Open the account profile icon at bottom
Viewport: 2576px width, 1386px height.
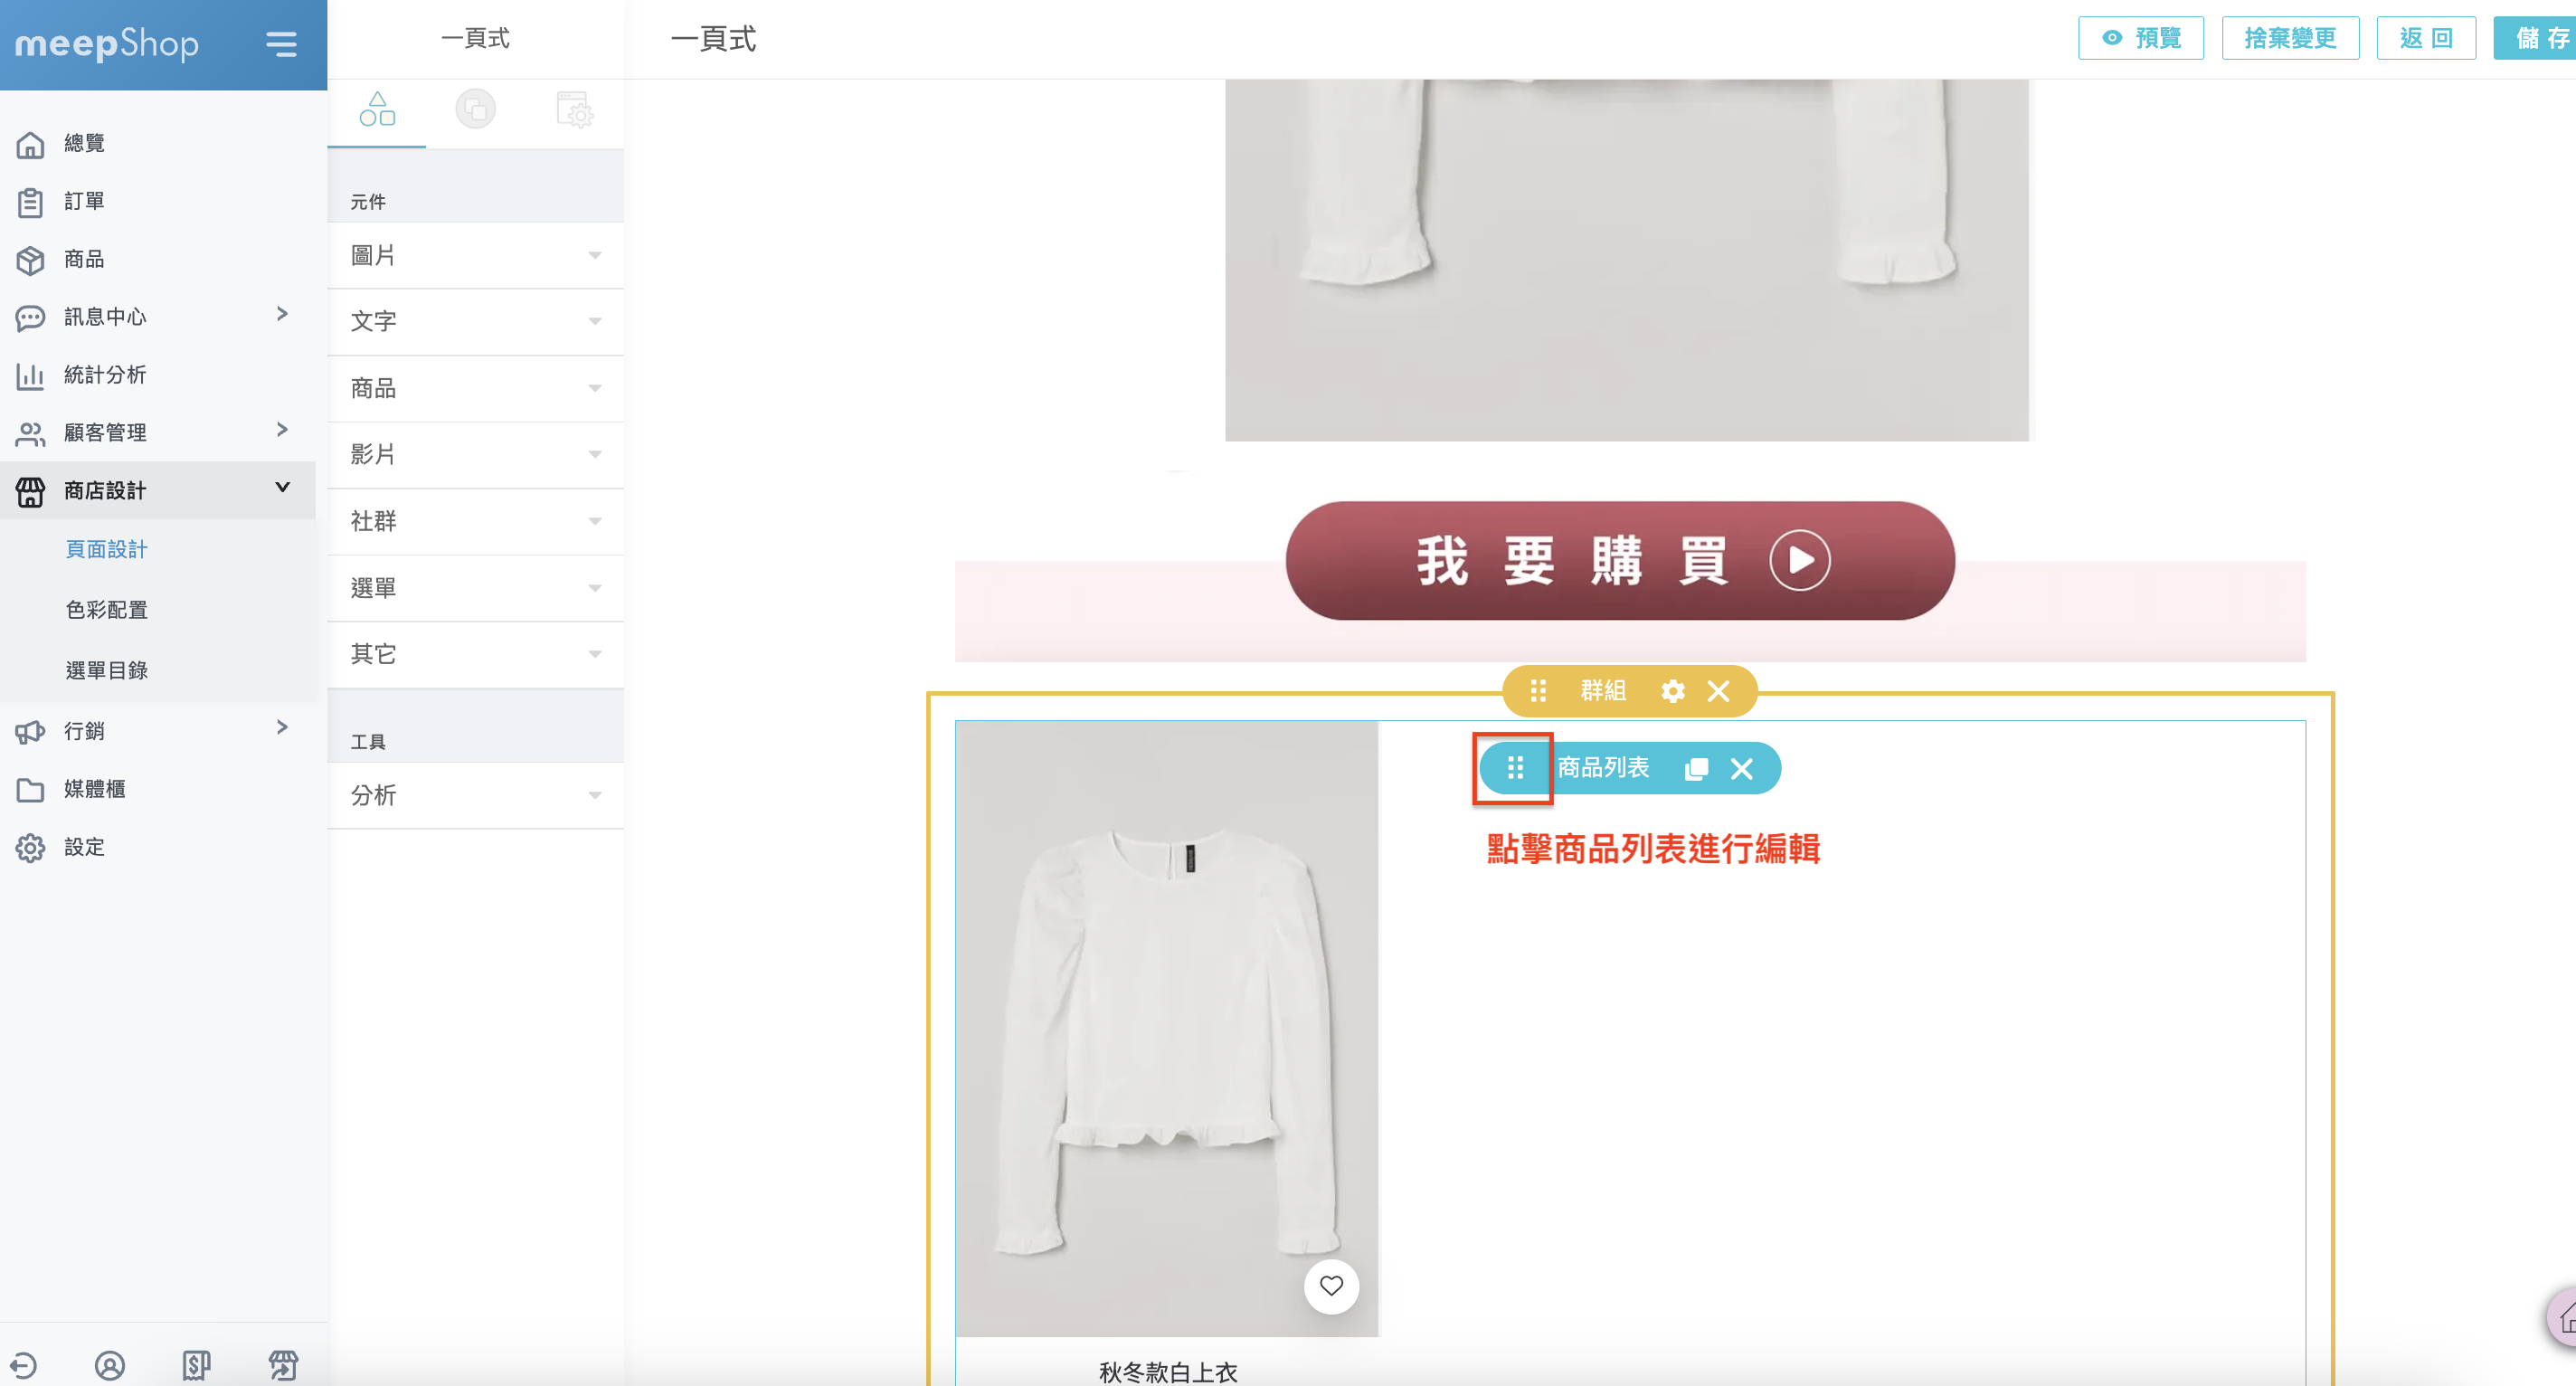pyautogui.click(x=110, y=1364)
